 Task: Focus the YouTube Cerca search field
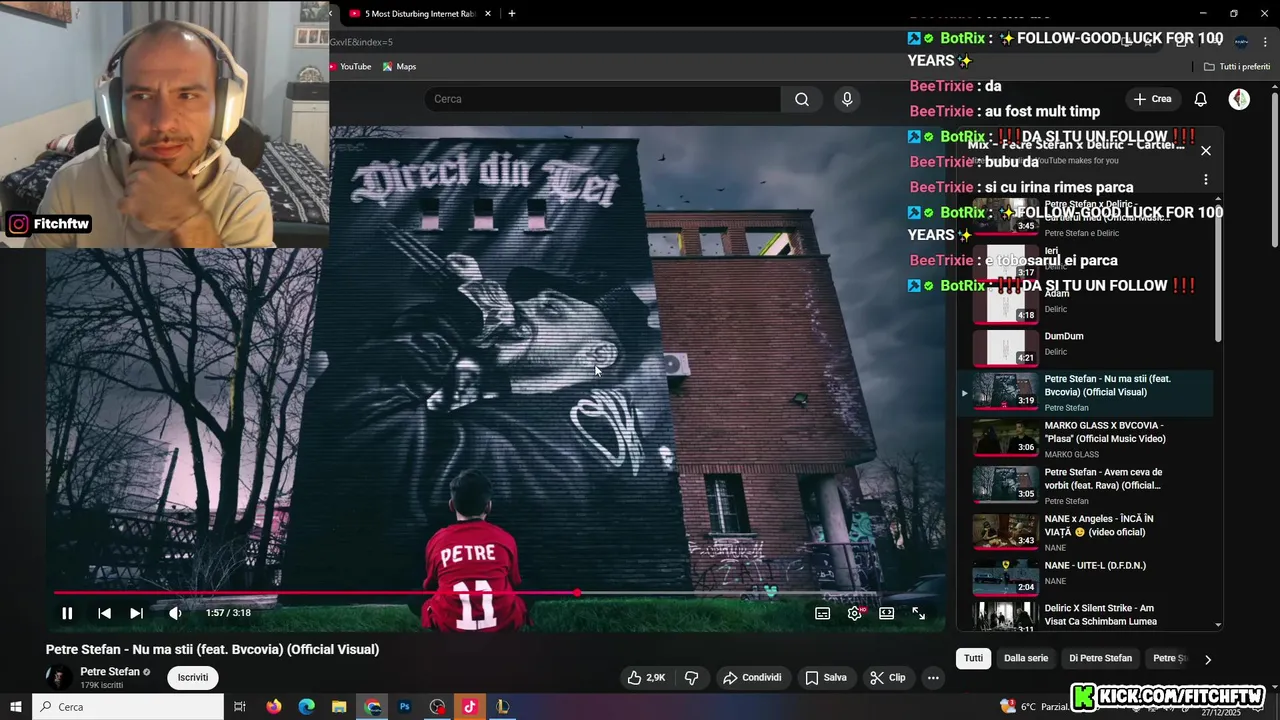coord(603,99)
